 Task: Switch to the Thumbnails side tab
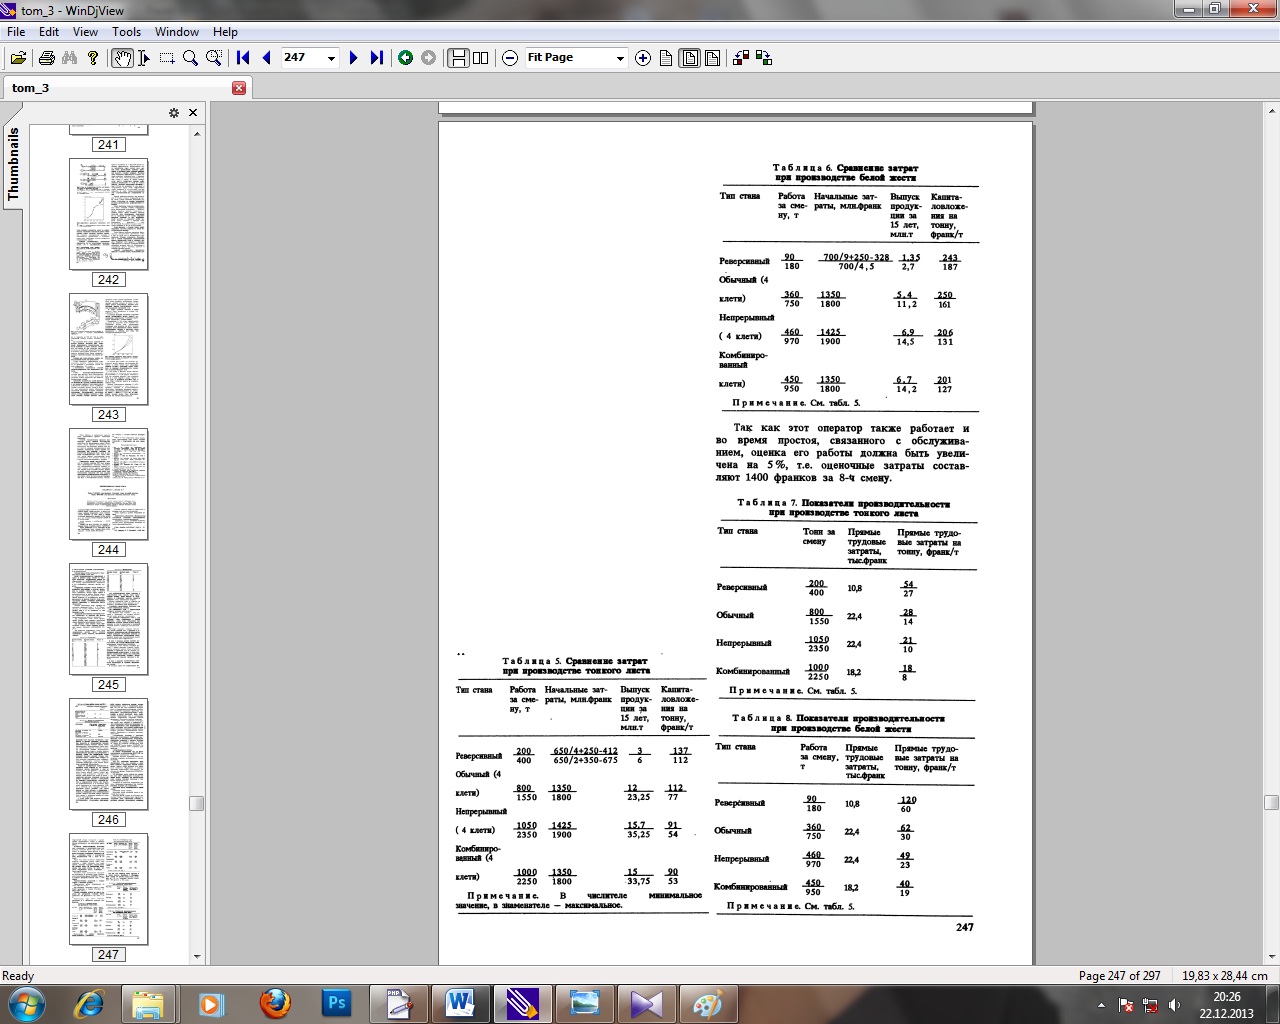pyautogui.click(x=13, y=165)
